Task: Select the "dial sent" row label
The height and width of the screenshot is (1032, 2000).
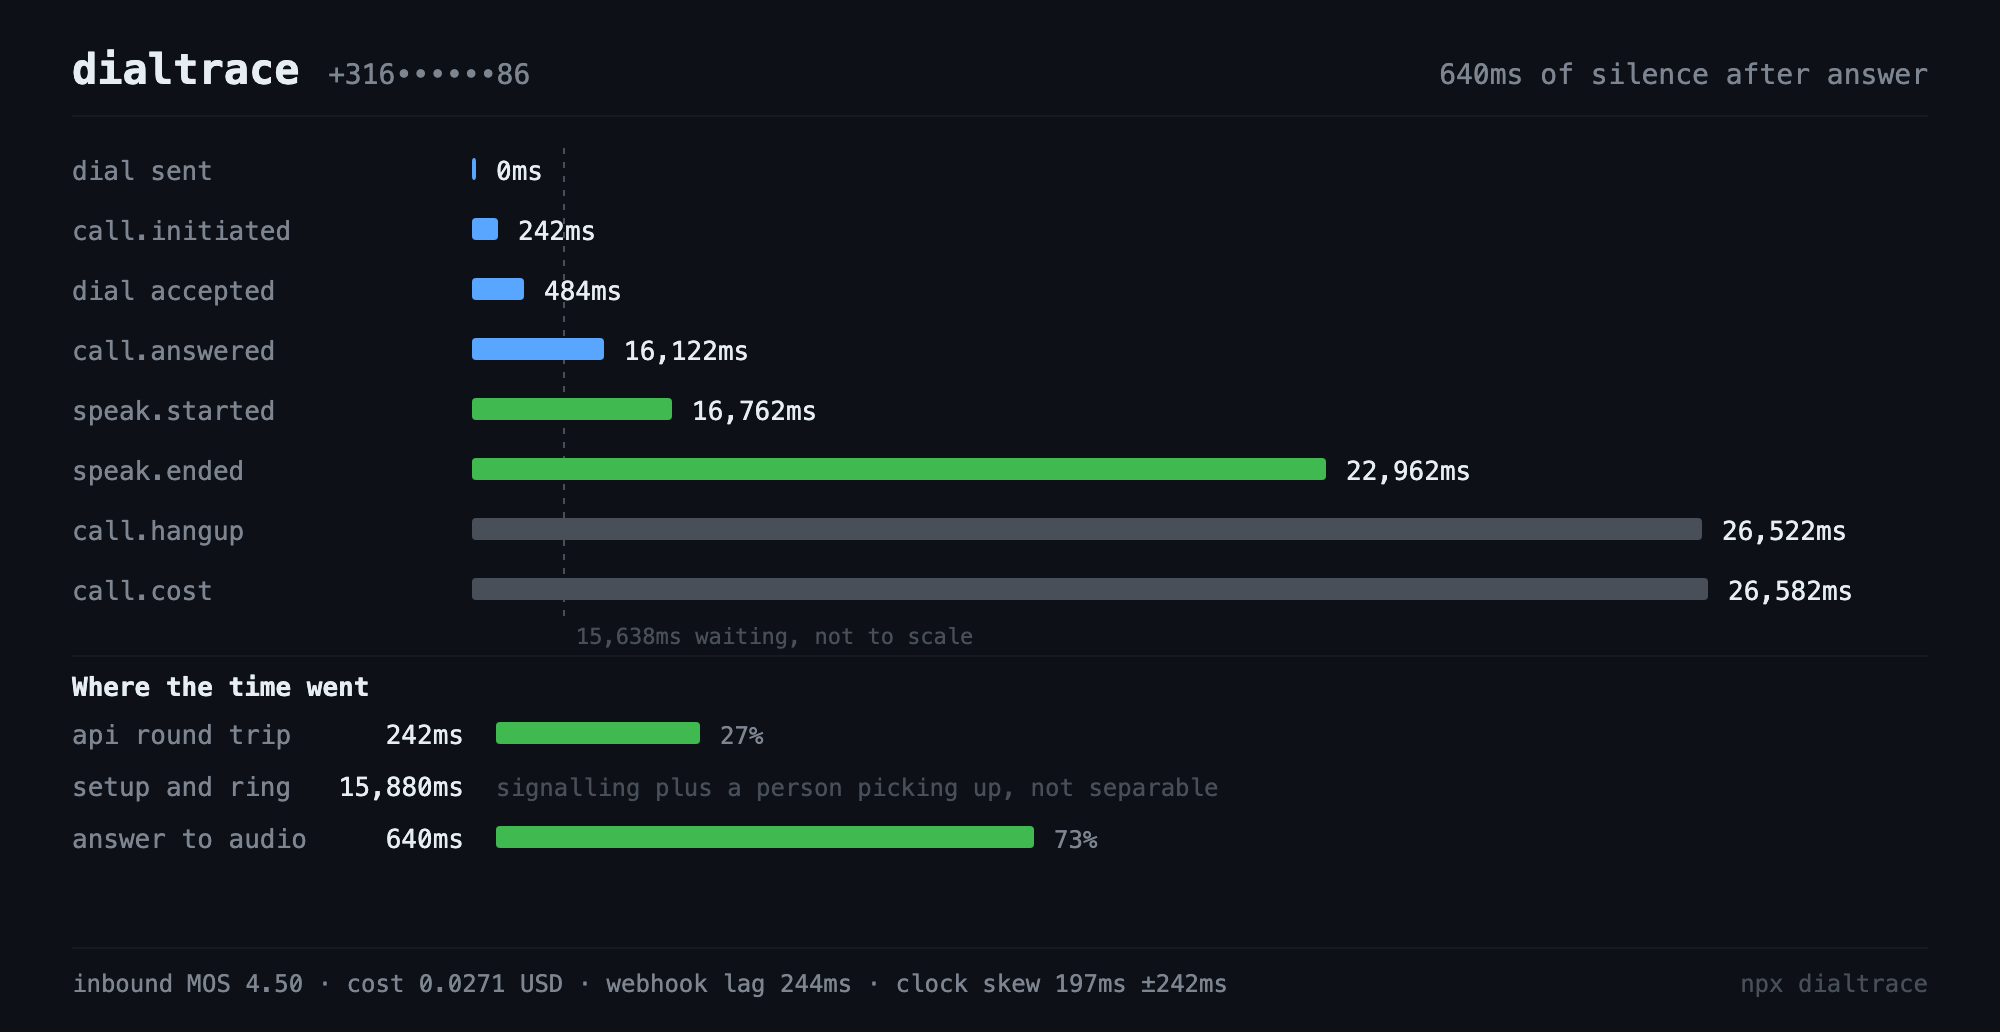Action: point(142,171)
